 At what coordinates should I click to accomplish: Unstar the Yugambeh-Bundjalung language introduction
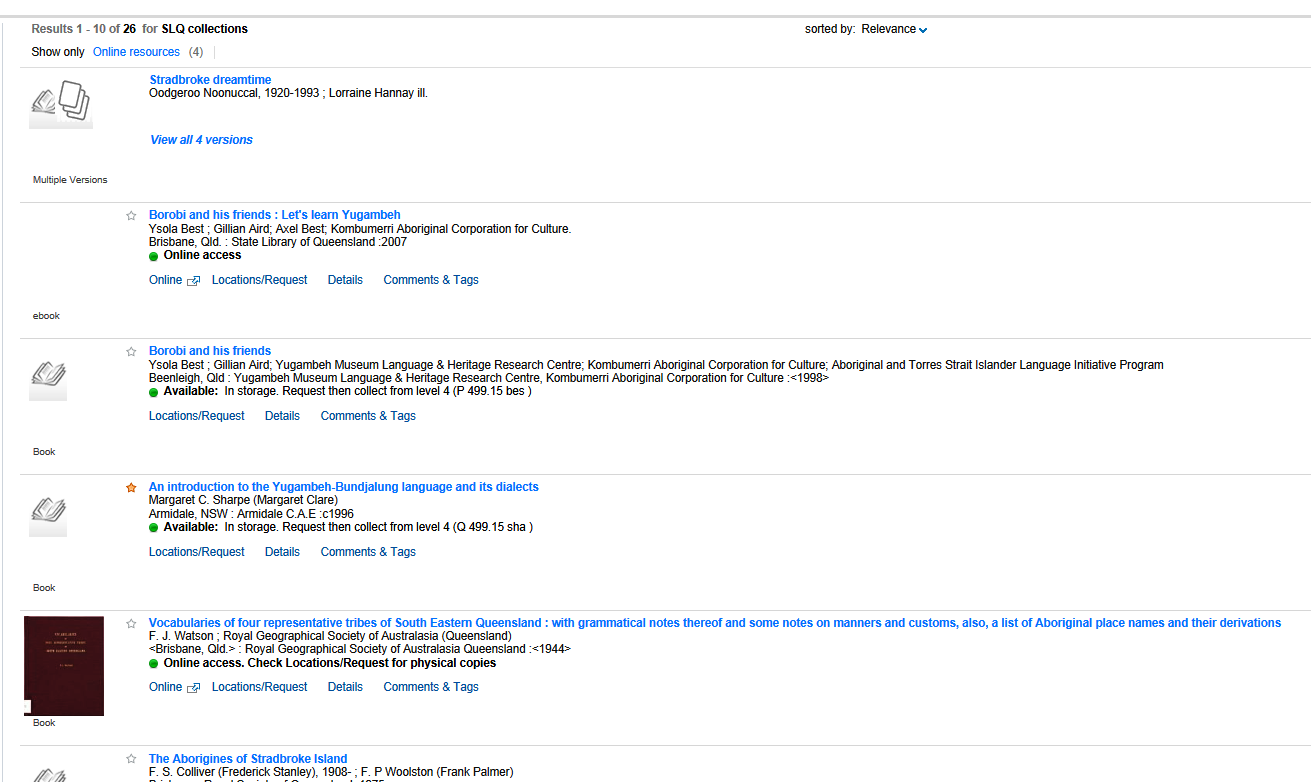[x=131, y=487]
